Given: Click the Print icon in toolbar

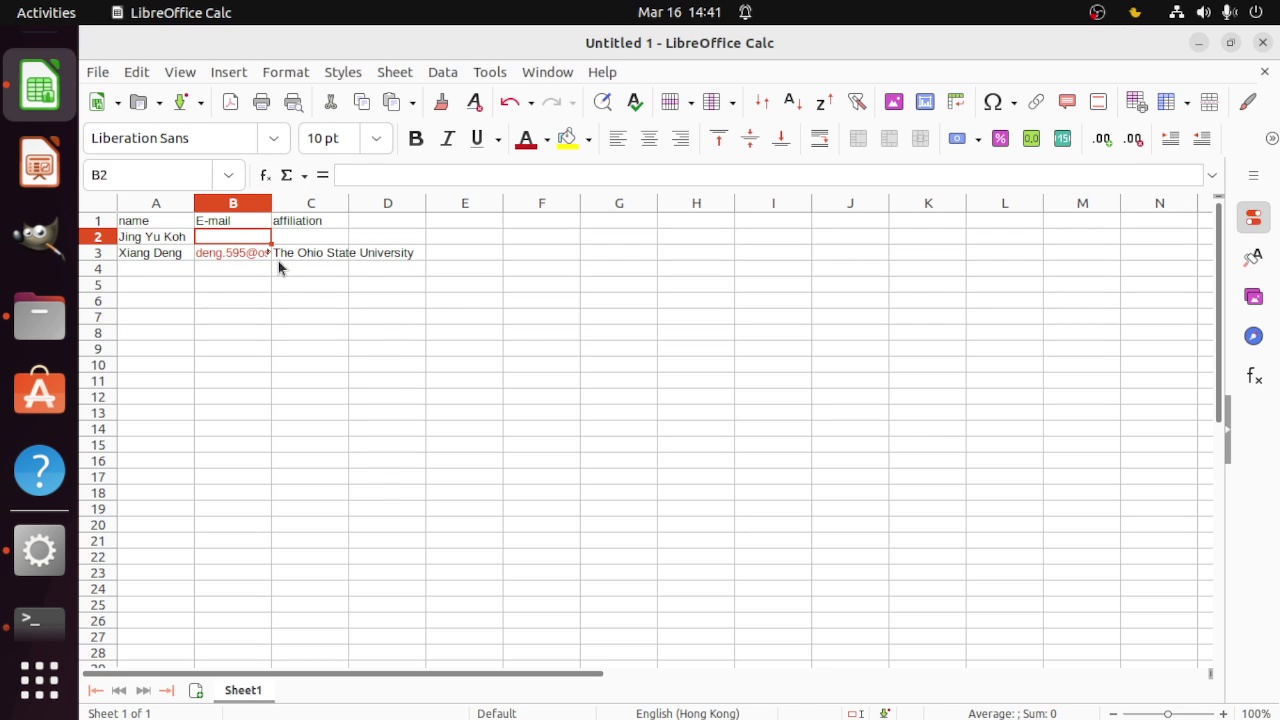Looking at the screenshot, I should click(x=262, y=102).
